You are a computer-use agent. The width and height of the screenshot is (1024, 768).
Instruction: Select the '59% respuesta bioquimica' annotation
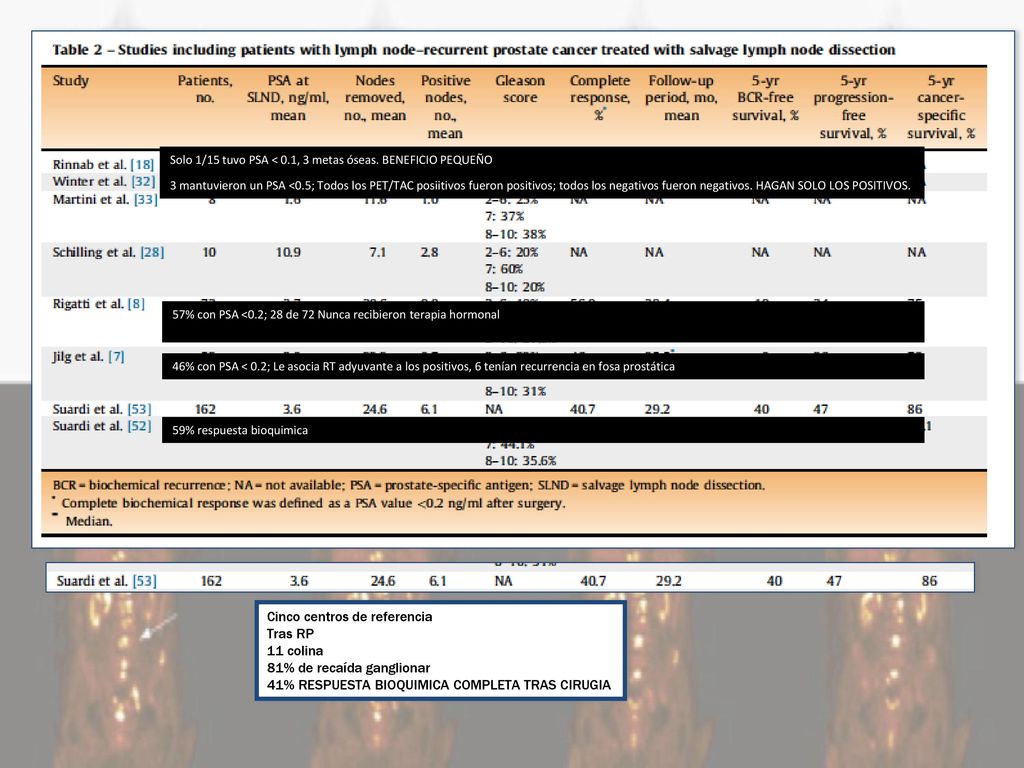point(240,430)
